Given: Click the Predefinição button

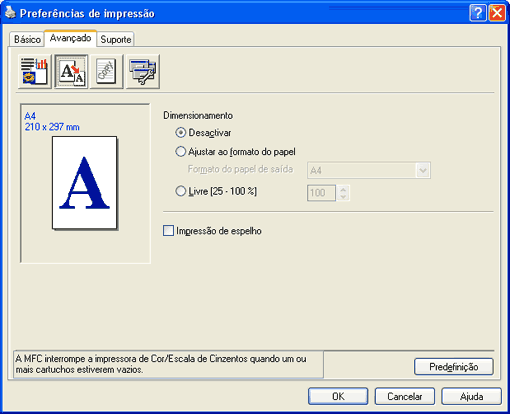Looking at the screenshot, I should point(454,367).
